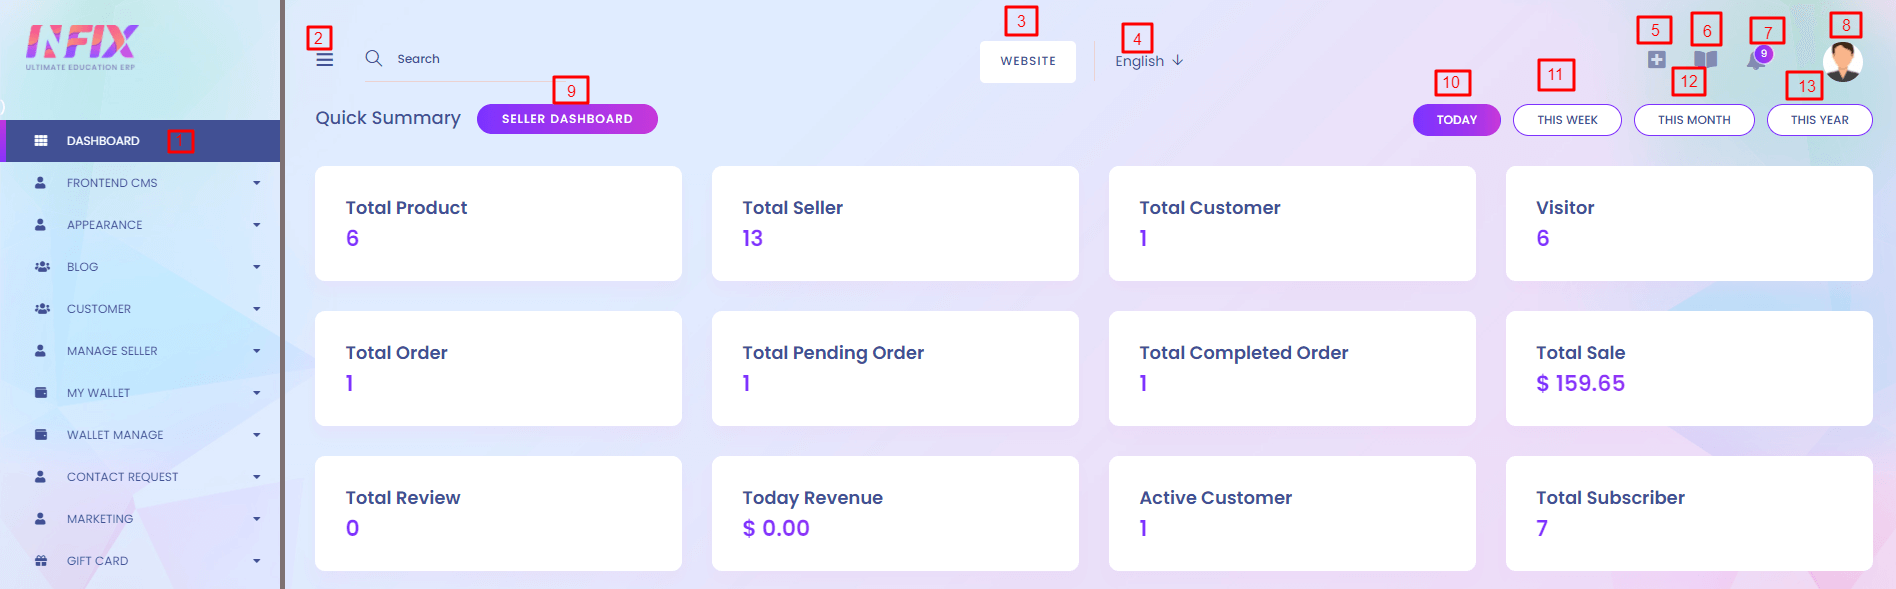Open the book documentation icon

click(1706, 60)
